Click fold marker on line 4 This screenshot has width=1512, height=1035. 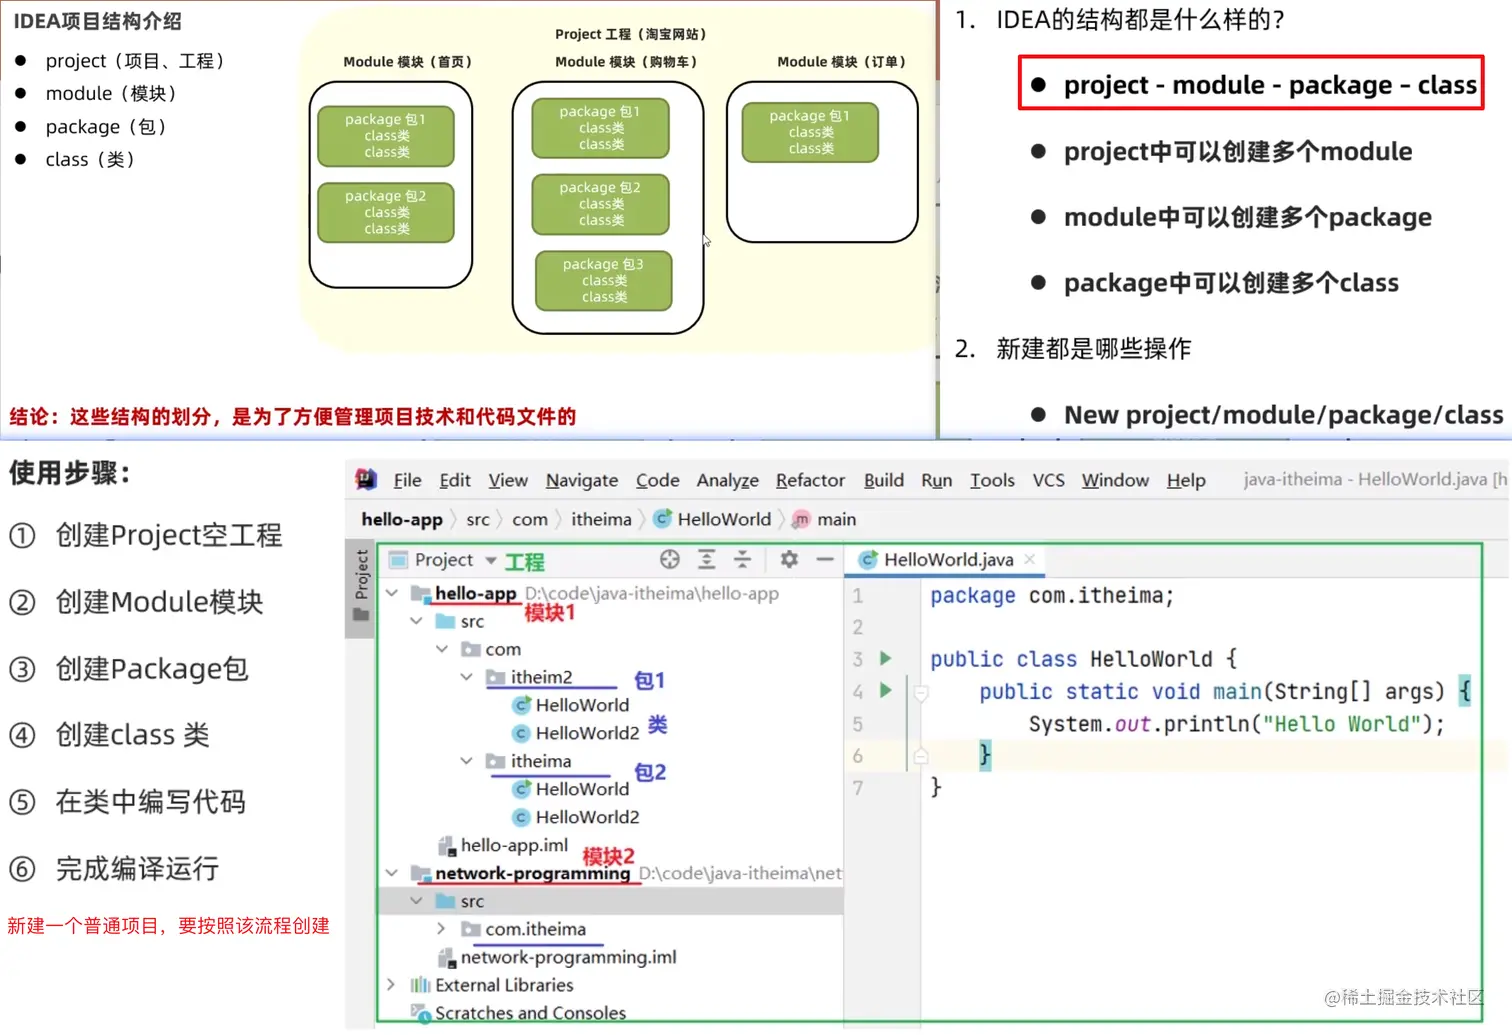pos(921,692)
